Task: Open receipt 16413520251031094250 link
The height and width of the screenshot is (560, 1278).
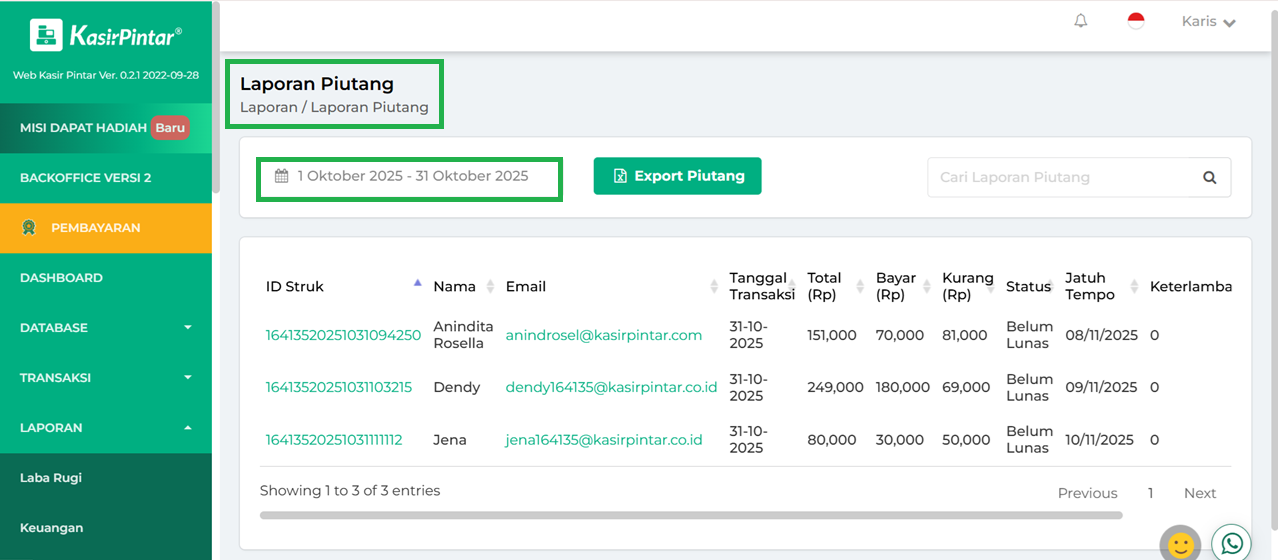Action: coord(342,335)
